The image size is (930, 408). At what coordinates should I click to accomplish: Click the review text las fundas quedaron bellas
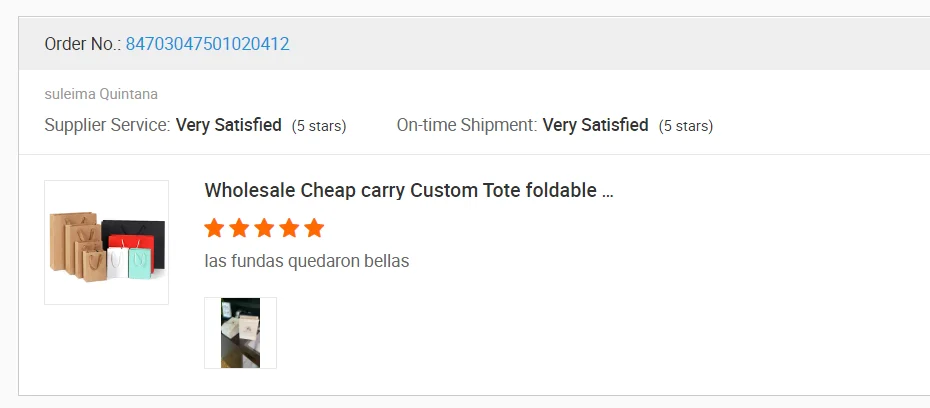(x=306, y=261)
